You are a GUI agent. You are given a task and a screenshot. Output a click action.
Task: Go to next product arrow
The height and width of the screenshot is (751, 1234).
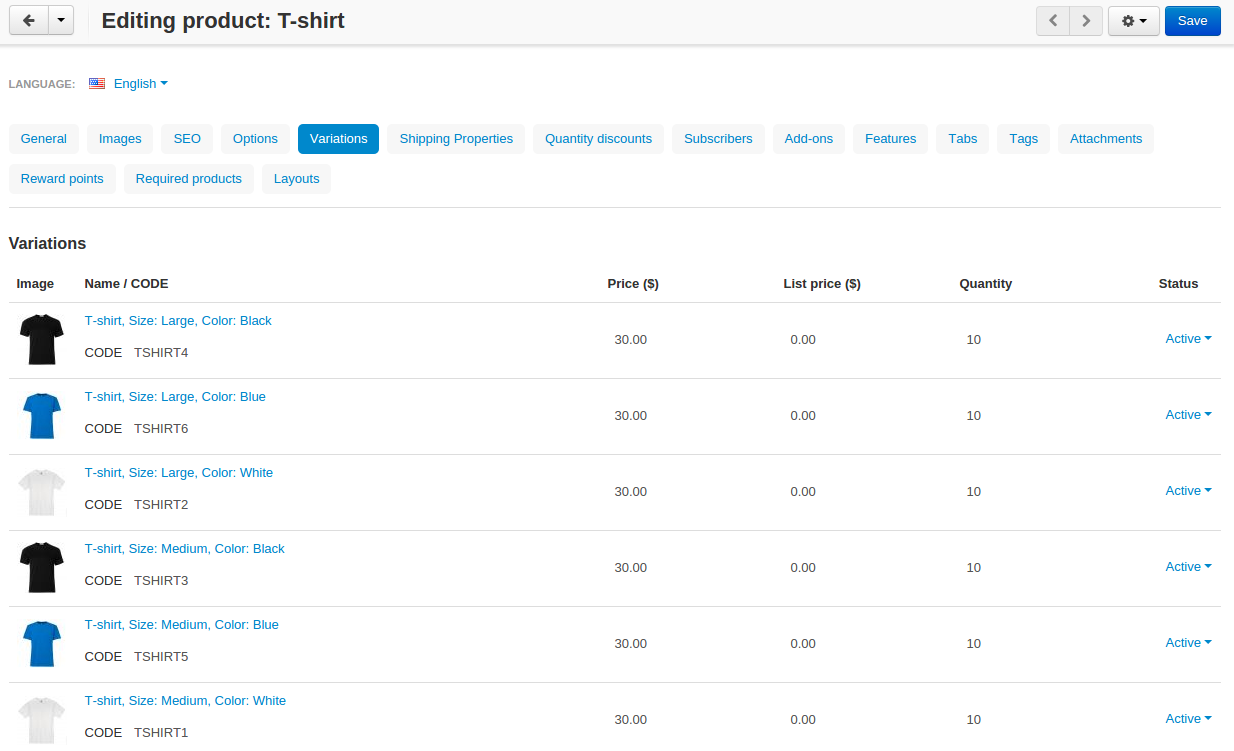coord(1086,20)
